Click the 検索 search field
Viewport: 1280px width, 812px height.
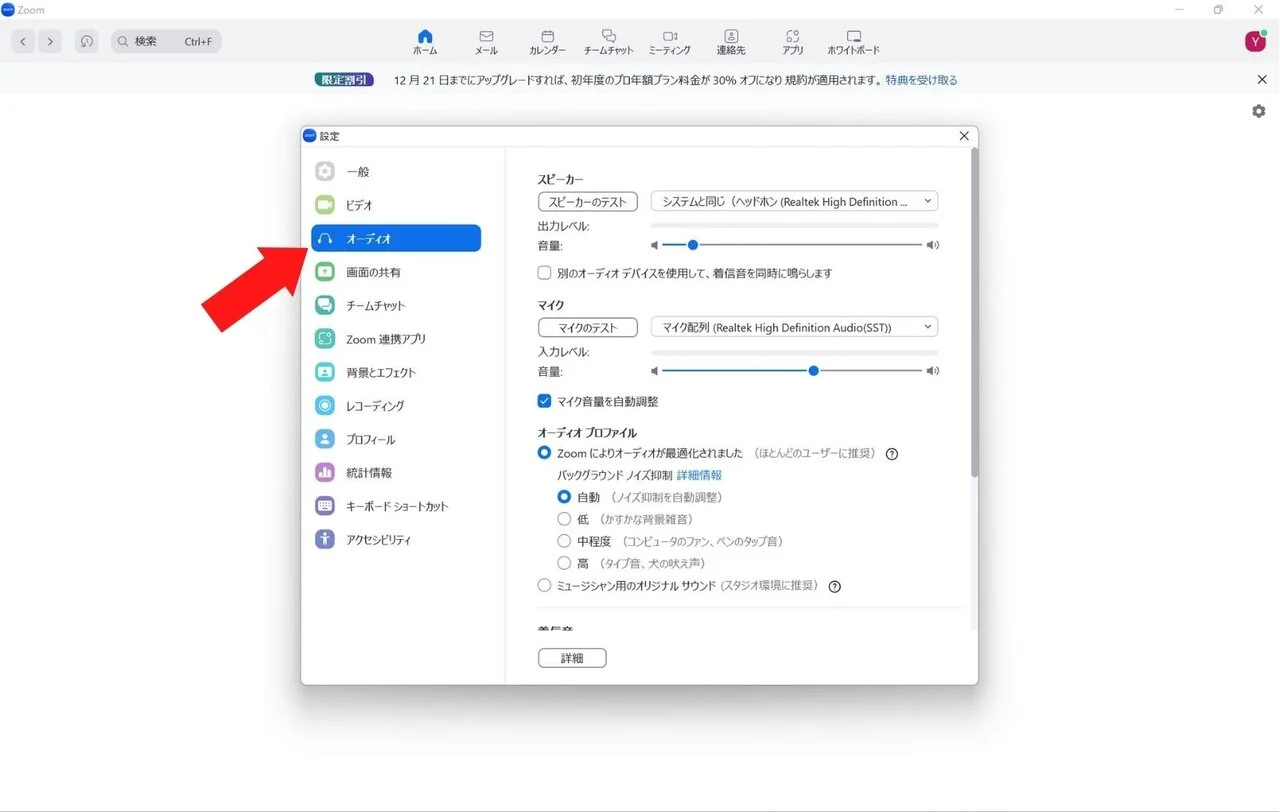[x=166, y=41]
